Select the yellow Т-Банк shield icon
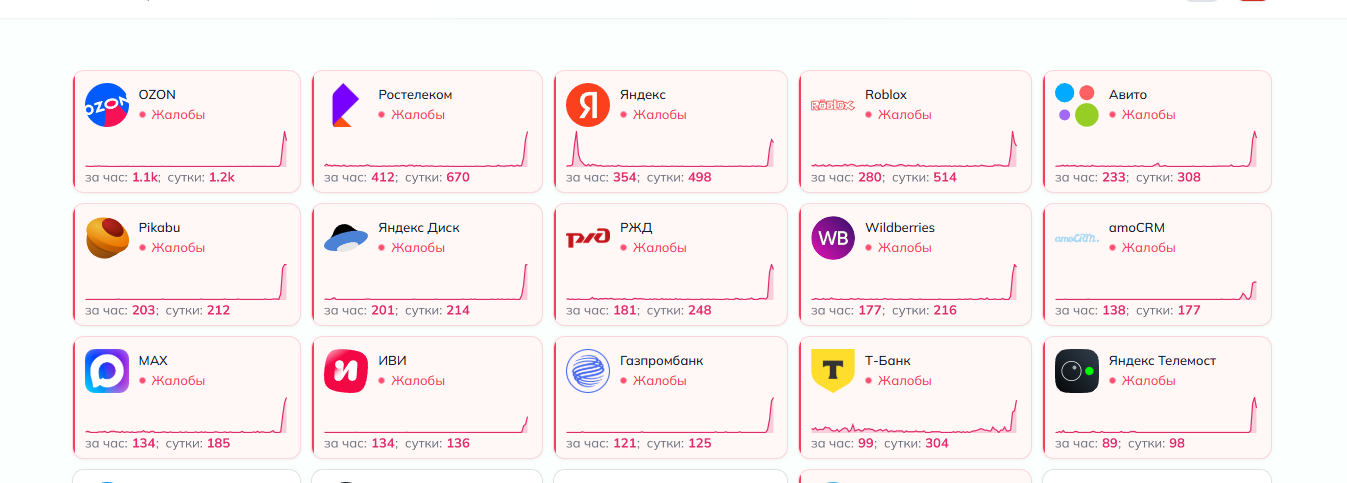 (833, 371)
